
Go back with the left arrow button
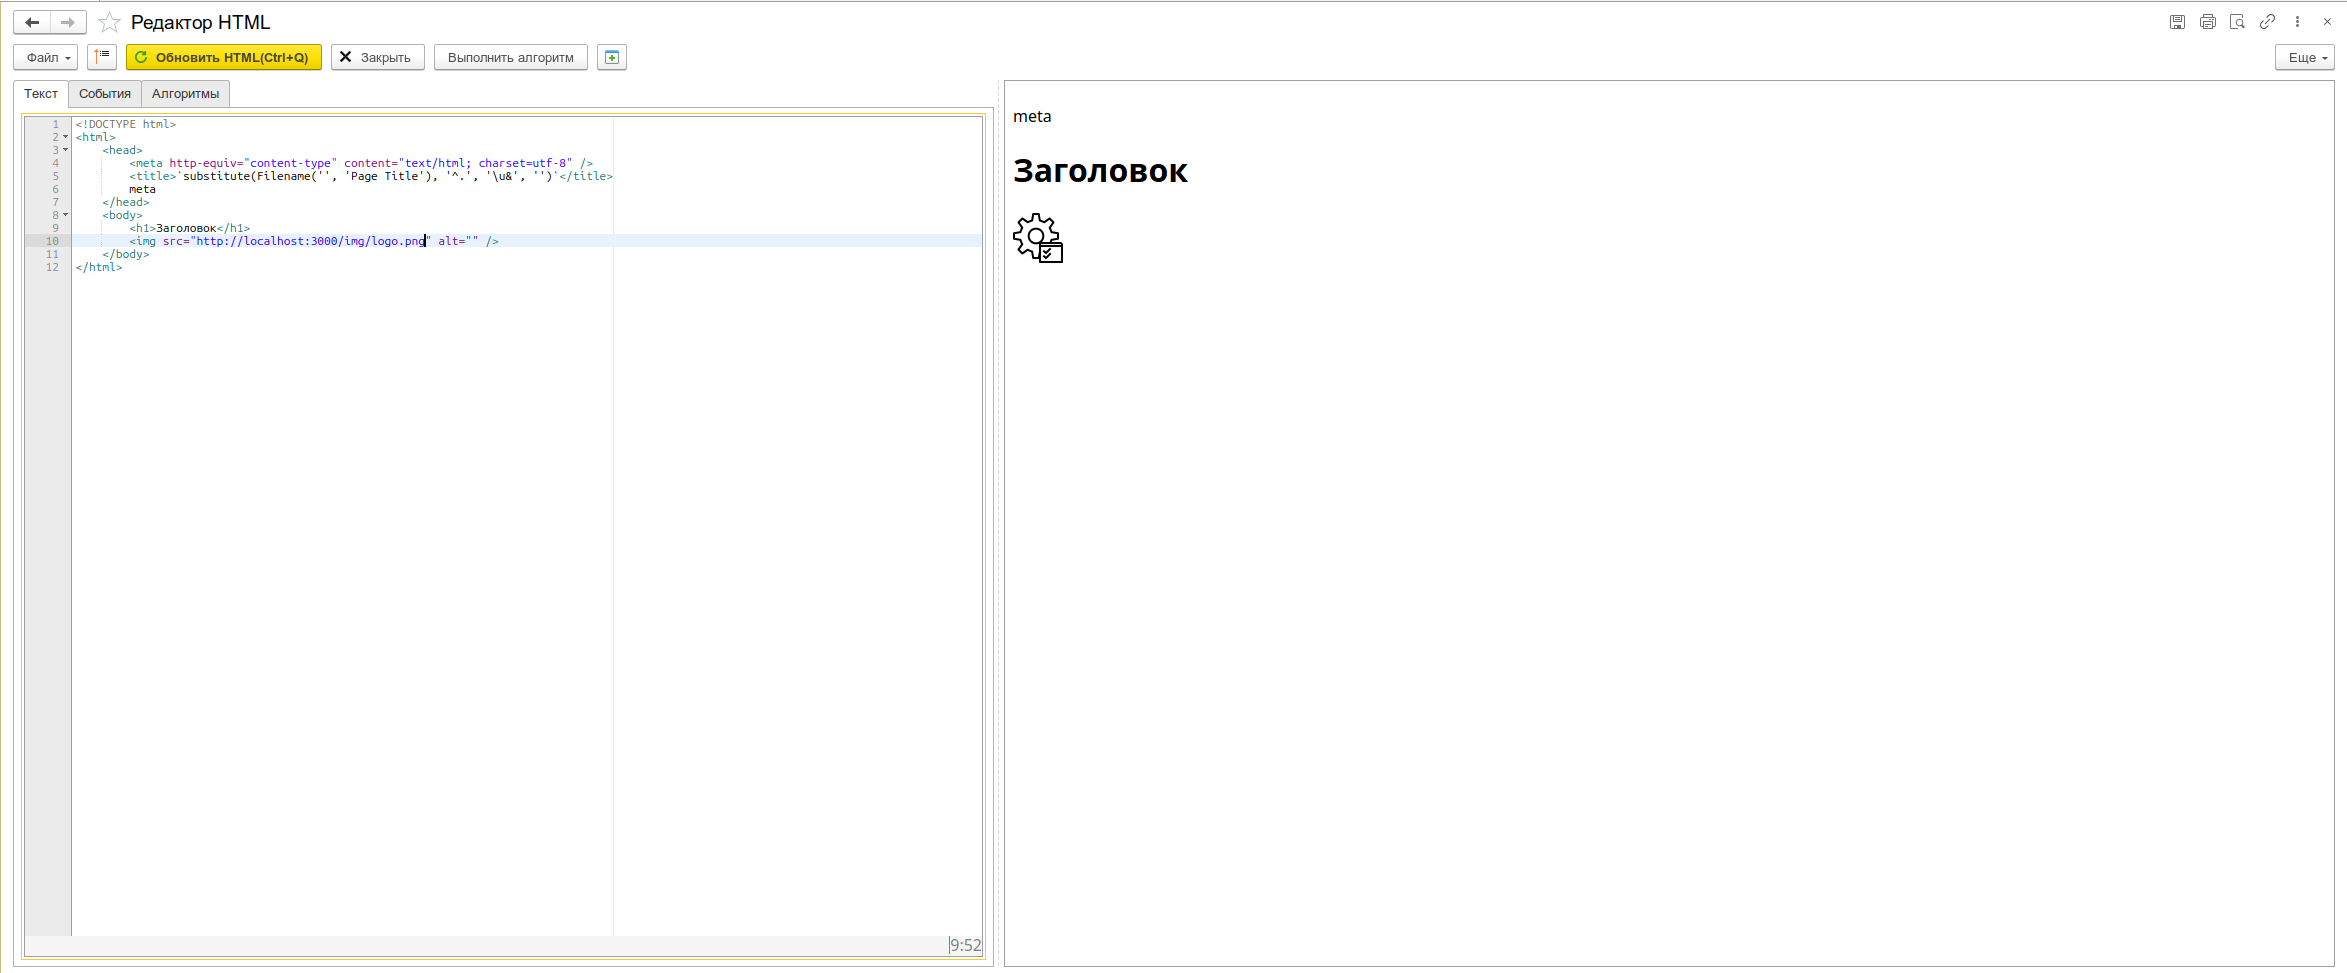click(x=32, y=22)
